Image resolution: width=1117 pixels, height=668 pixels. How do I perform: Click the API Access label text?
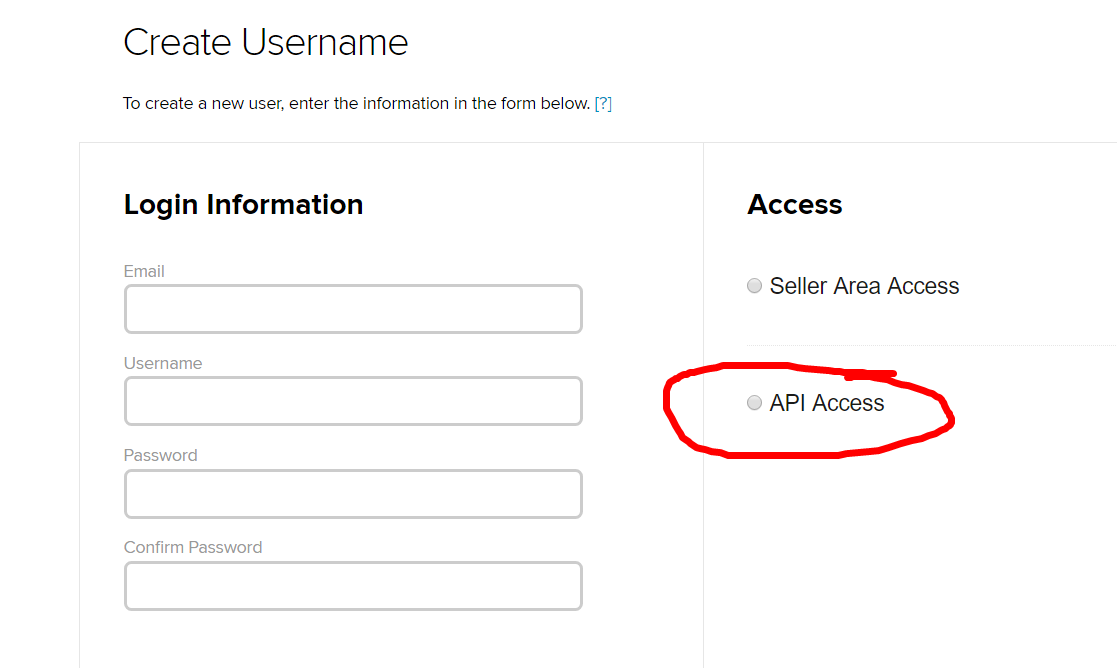[826, 403]
